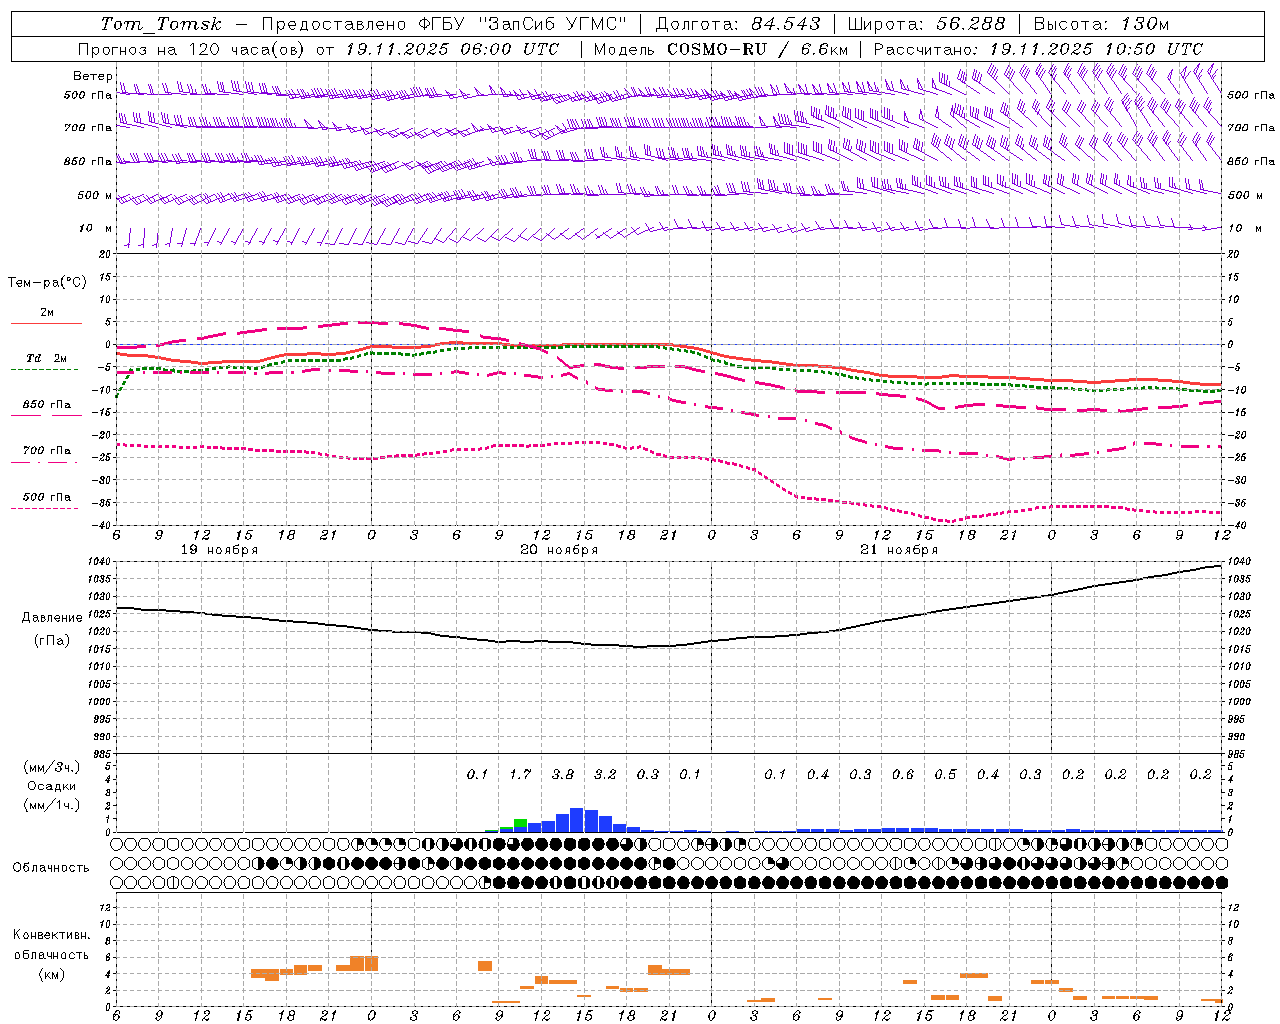Click the green precipitation bar

tap(520, 824)
